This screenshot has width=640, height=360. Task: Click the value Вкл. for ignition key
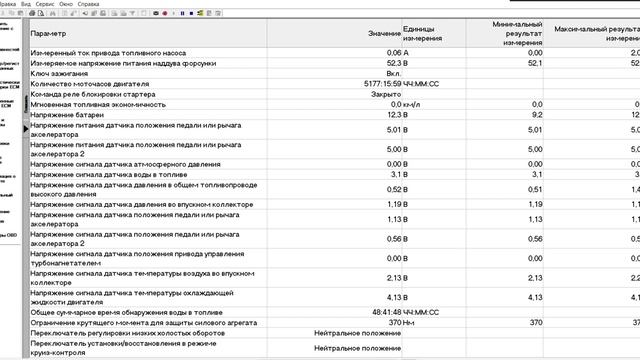pyautogui.click(x=393, y=73)
